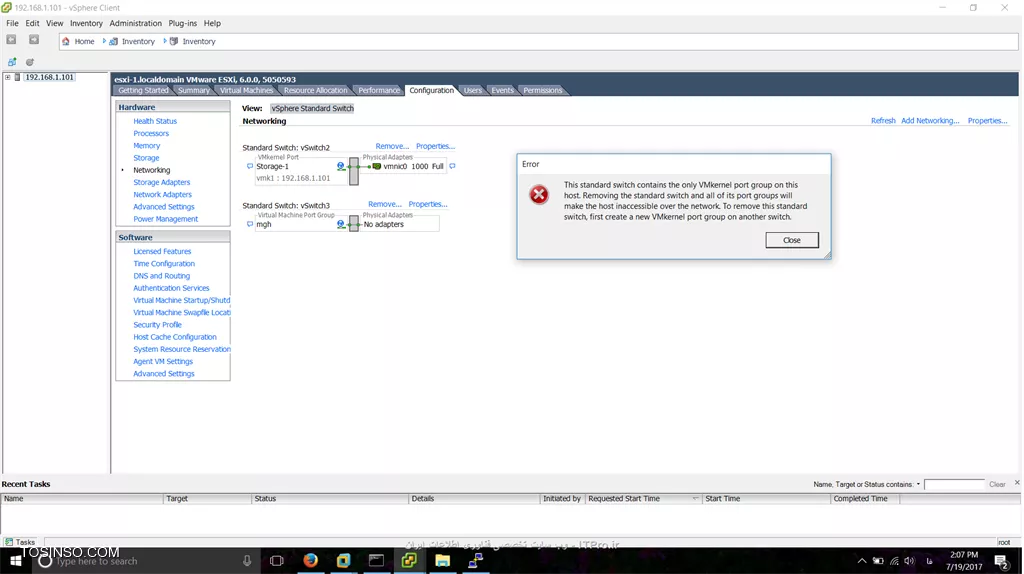
Task: Click the info bubble icon next to Storage-1
Action: pos(249,167)
